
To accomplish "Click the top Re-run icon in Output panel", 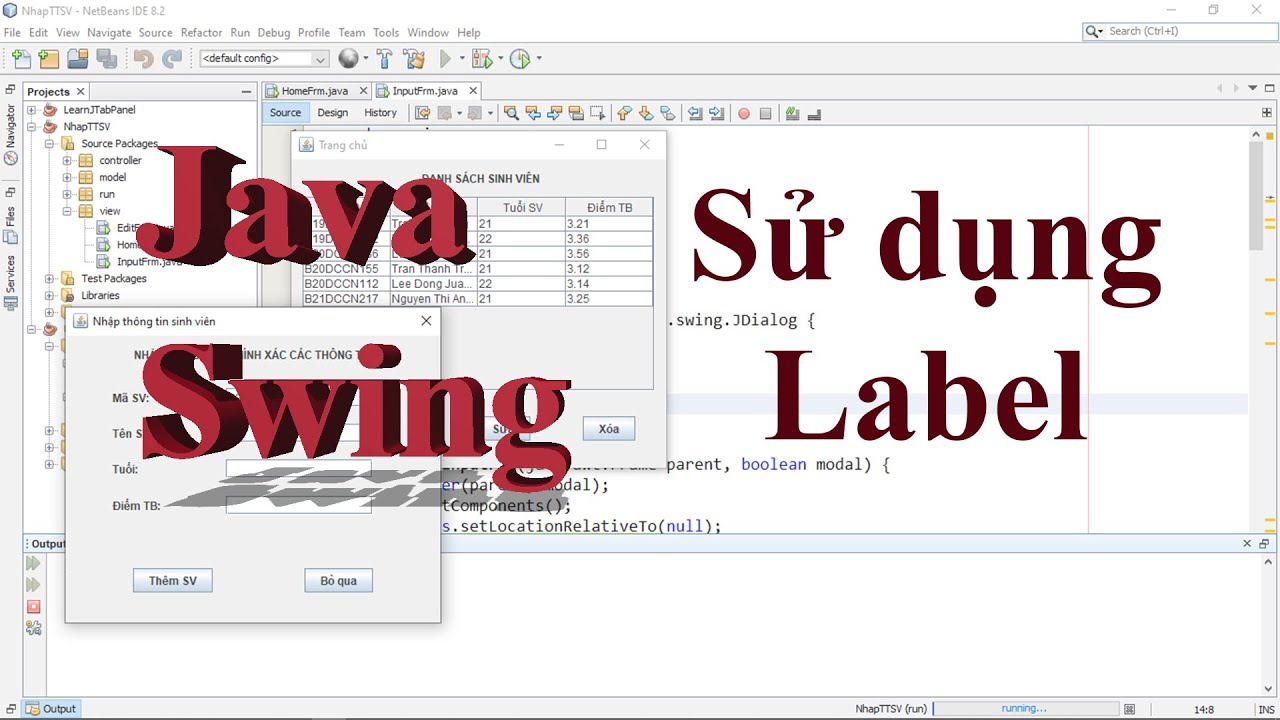I will pyautogui.click(x=34, y=564).
